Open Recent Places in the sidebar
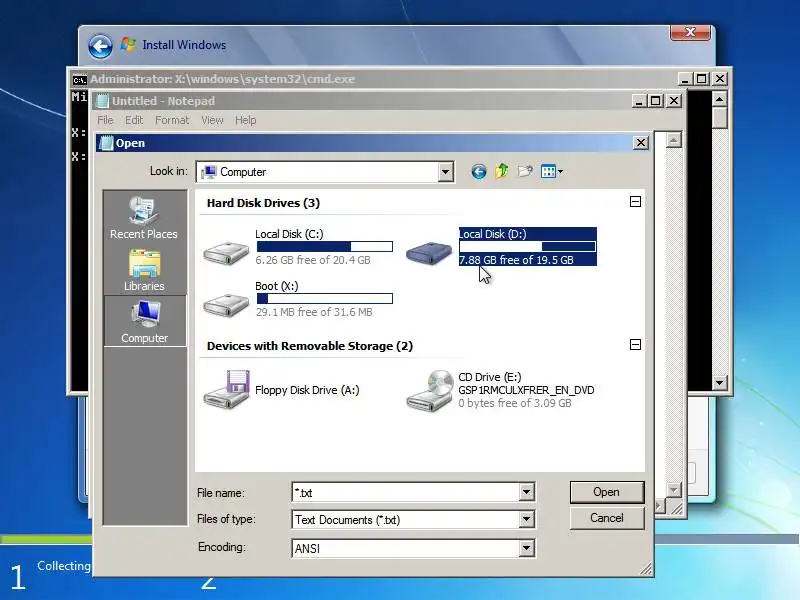 [x=144, y=218]
